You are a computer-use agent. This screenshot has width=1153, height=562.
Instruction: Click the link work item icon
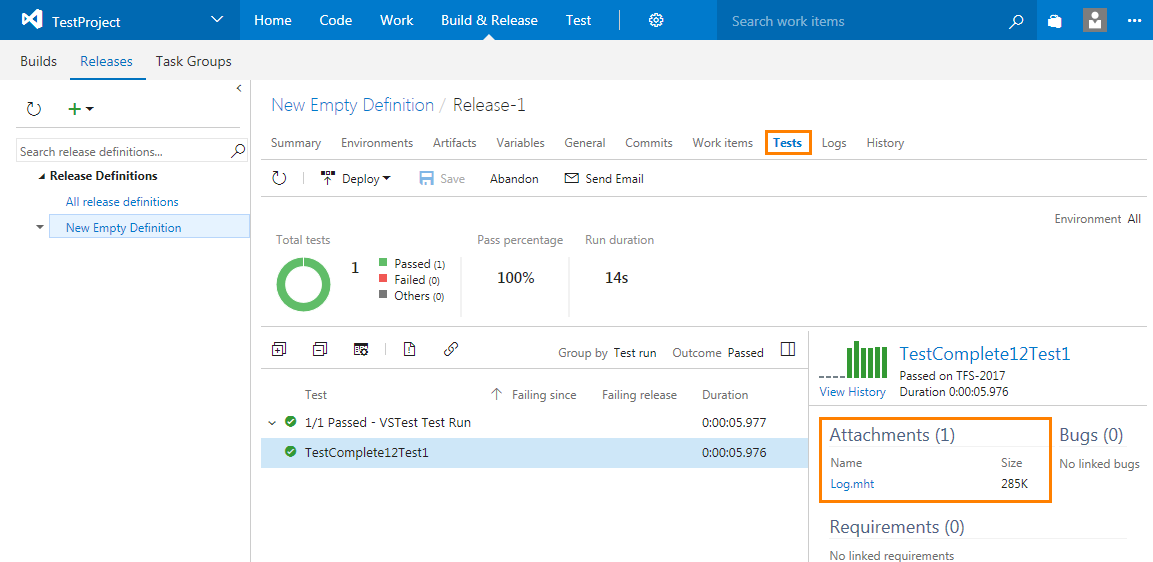point(451,349)
